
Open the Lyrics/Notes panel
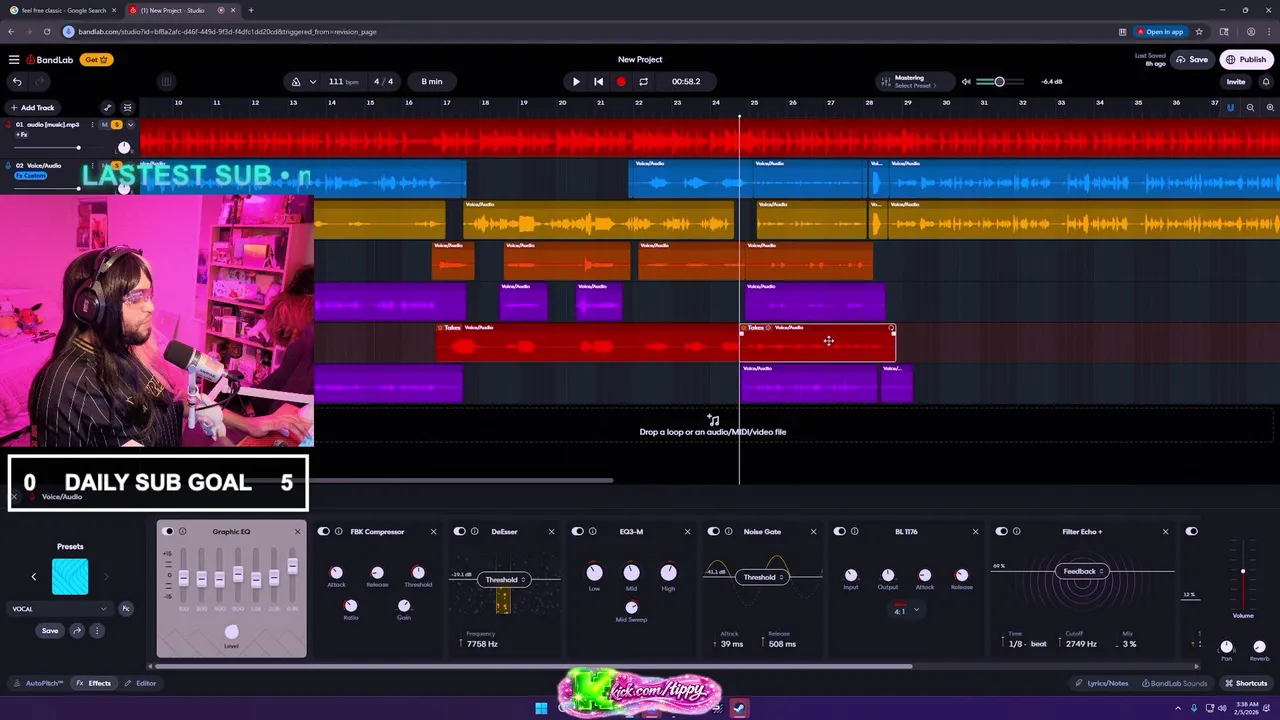point(1102,683)
